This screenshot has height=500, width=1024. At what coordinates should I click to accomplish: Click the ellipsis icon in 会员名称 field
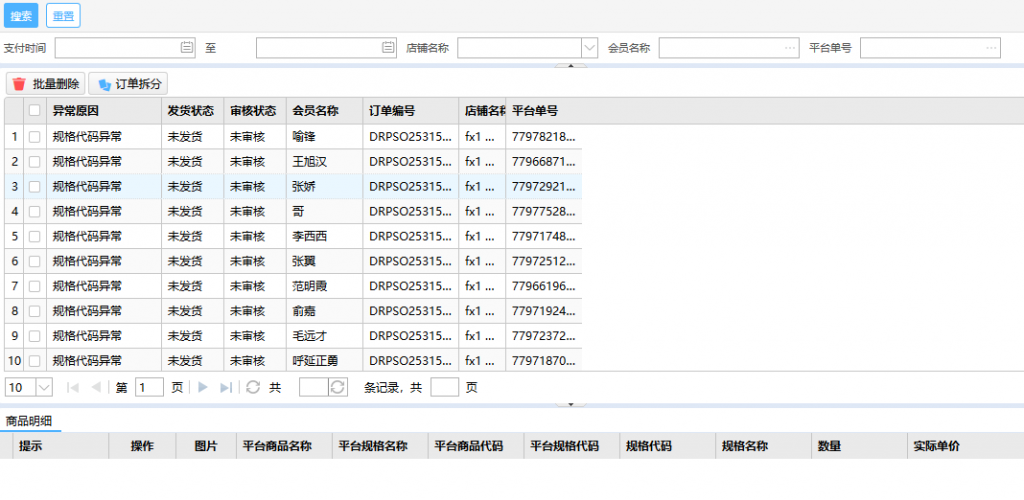pyautogui.click(x=790, y=47)
